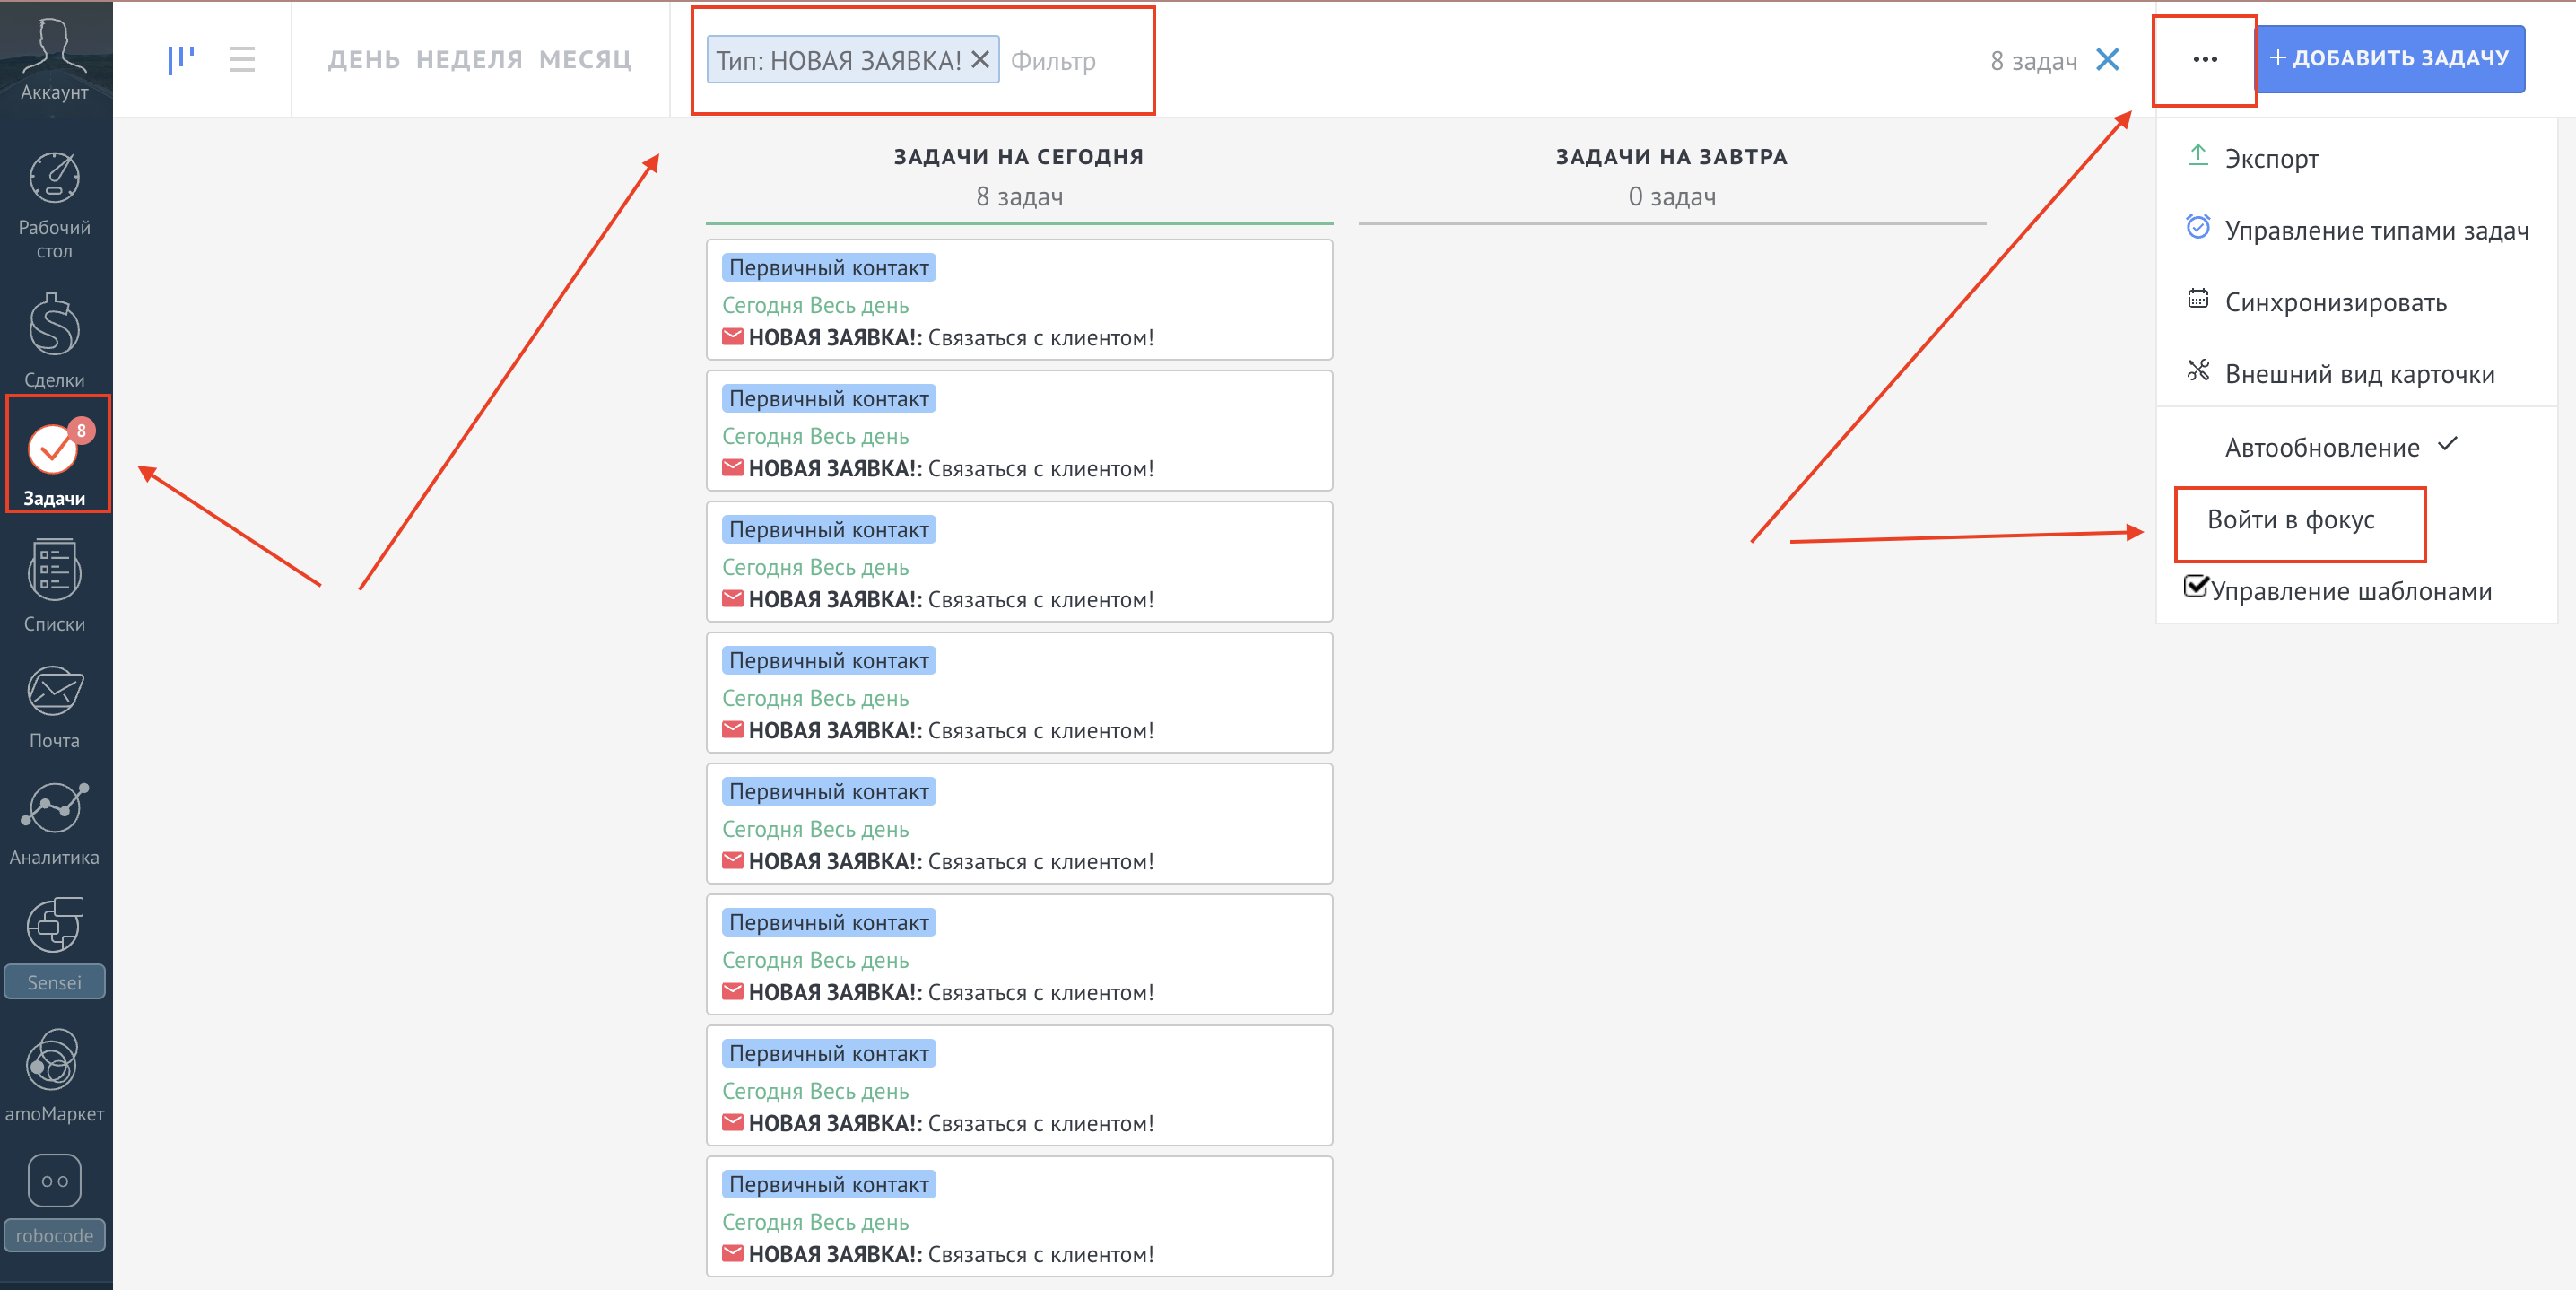Open Внешний вид карточки settings
2576x1290 pixels.
(2356, 374)
